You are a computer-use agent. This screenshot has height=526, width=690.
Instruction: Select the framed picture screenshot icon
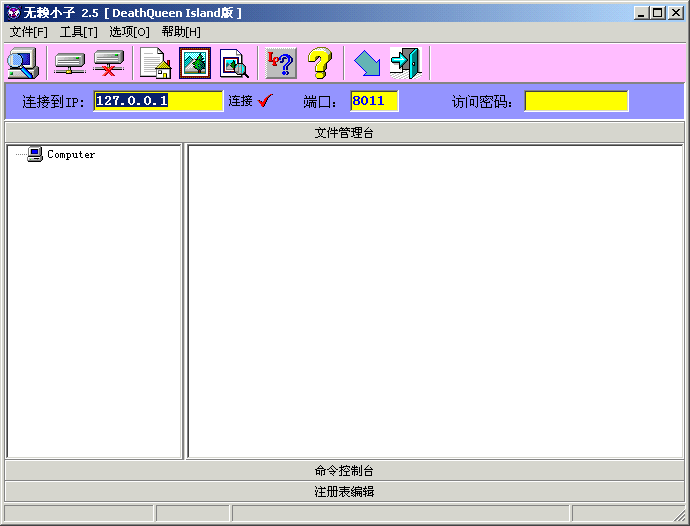click(195, 63)
